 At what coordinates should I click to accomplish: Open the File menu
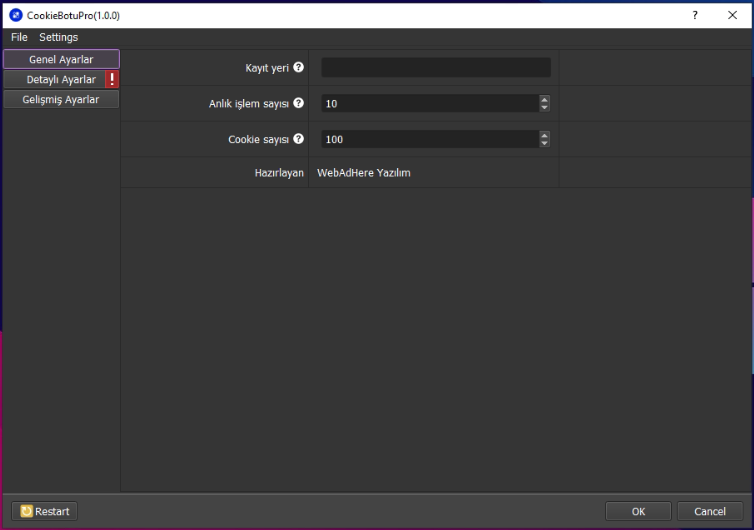point(19,37)
